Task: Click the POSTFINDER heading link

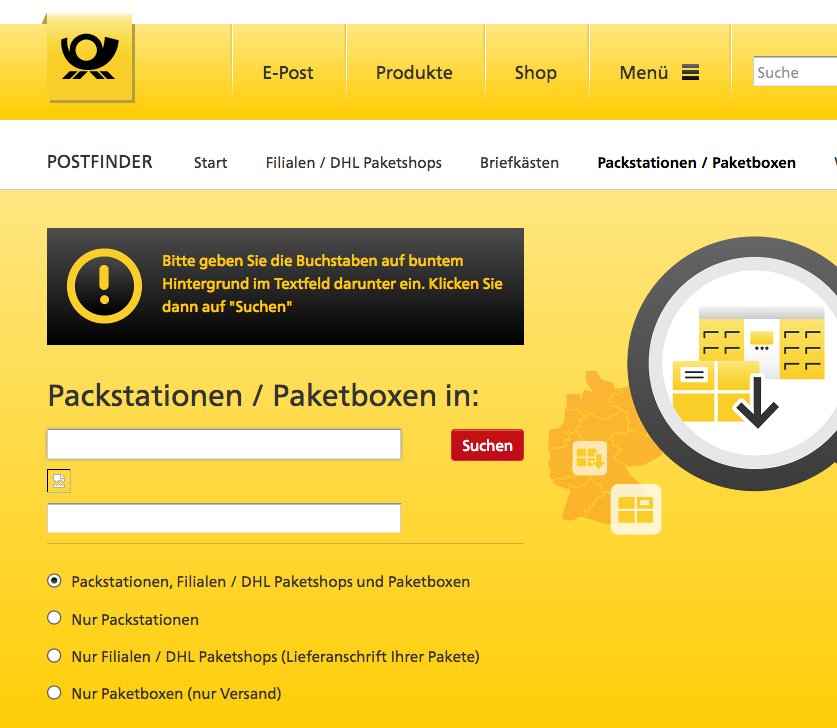Action: tap(100, 162)
